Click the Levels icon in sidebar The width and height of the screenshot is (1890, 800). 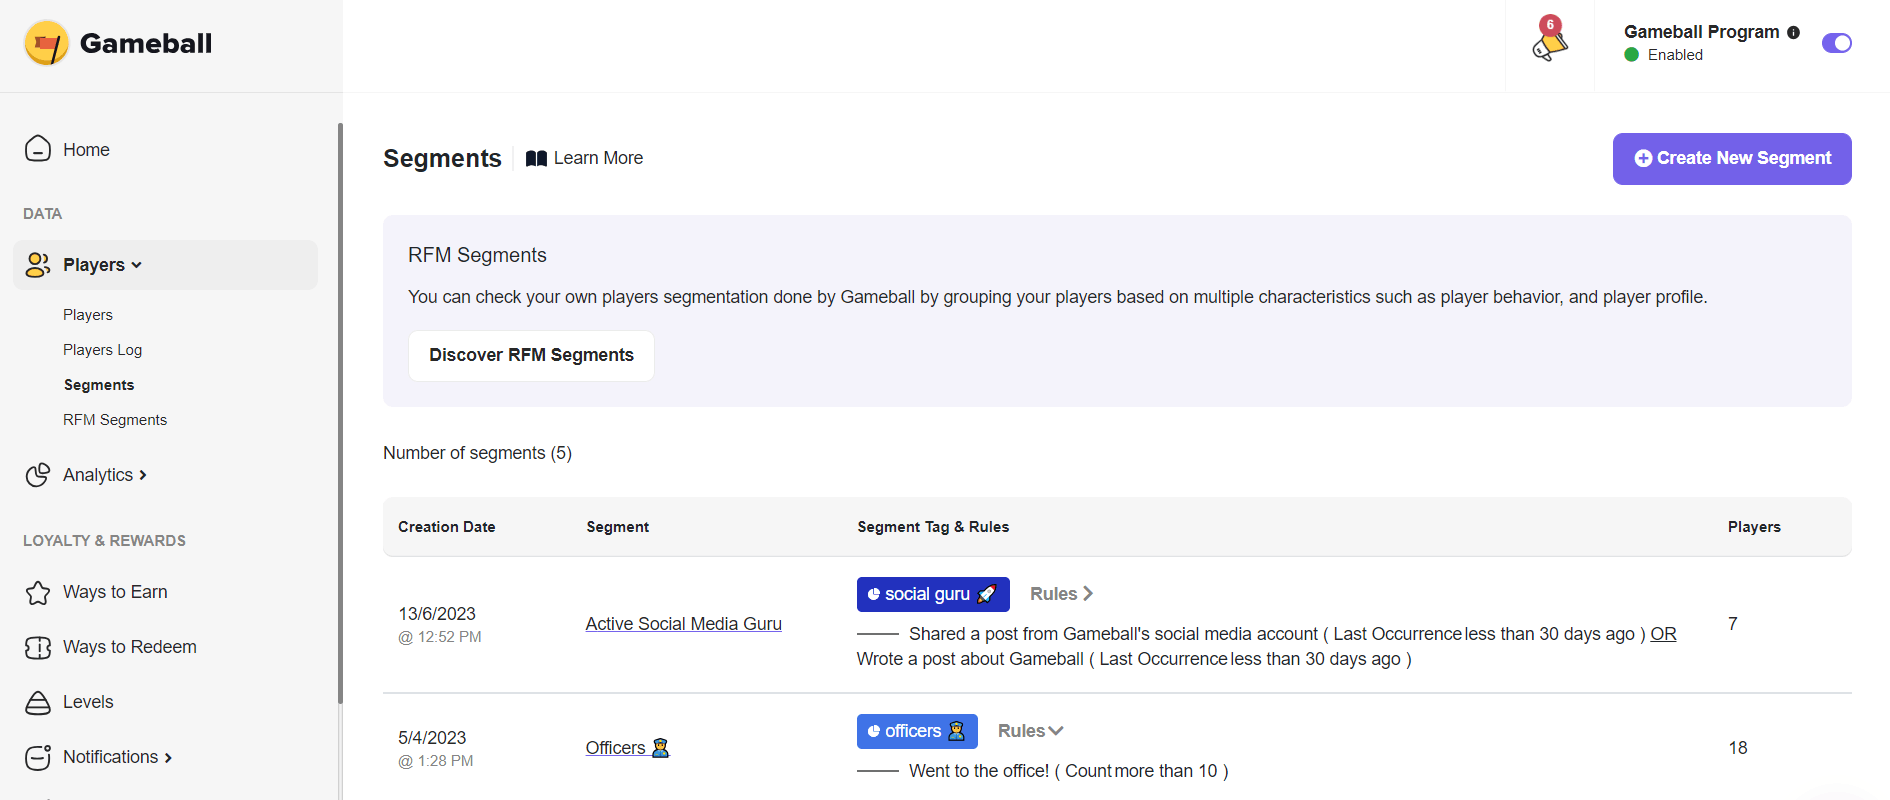tap(38, 702)
